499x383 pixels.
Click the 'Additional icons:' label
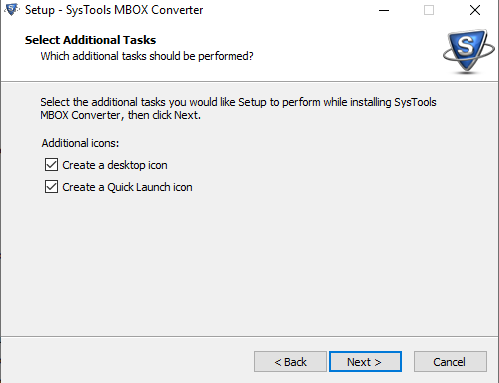(x=80, y=143)
